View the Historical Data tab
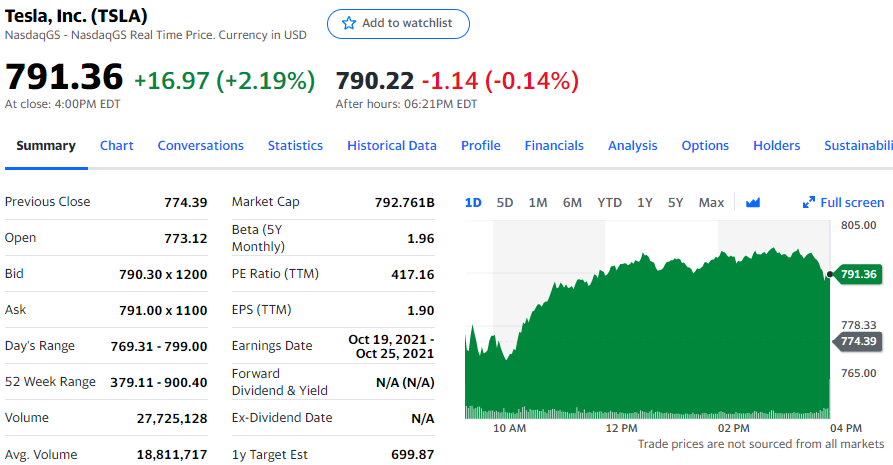Viewport: 893px width, 465px height. click(x=392, y=145)
